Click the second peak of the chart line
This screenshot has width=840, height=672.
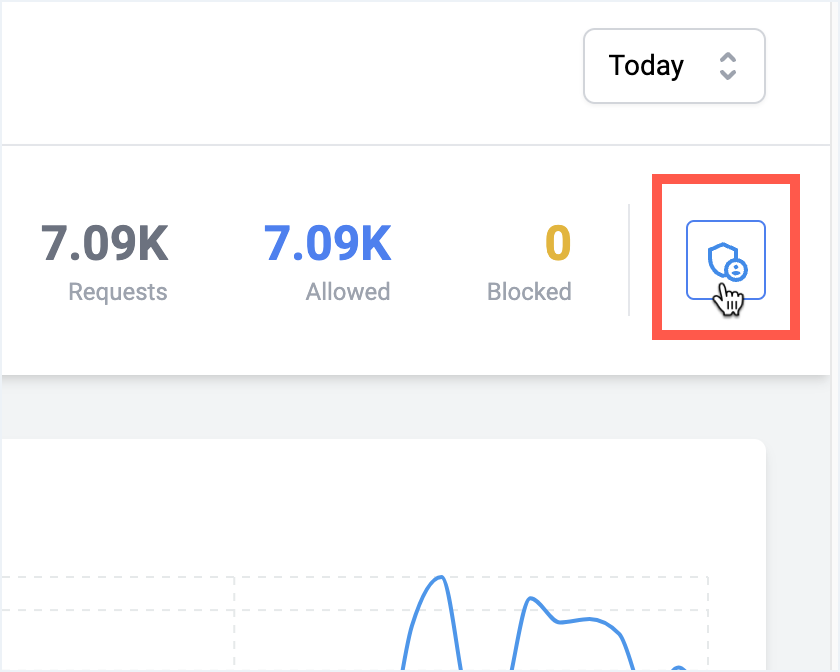pos(530,598)
